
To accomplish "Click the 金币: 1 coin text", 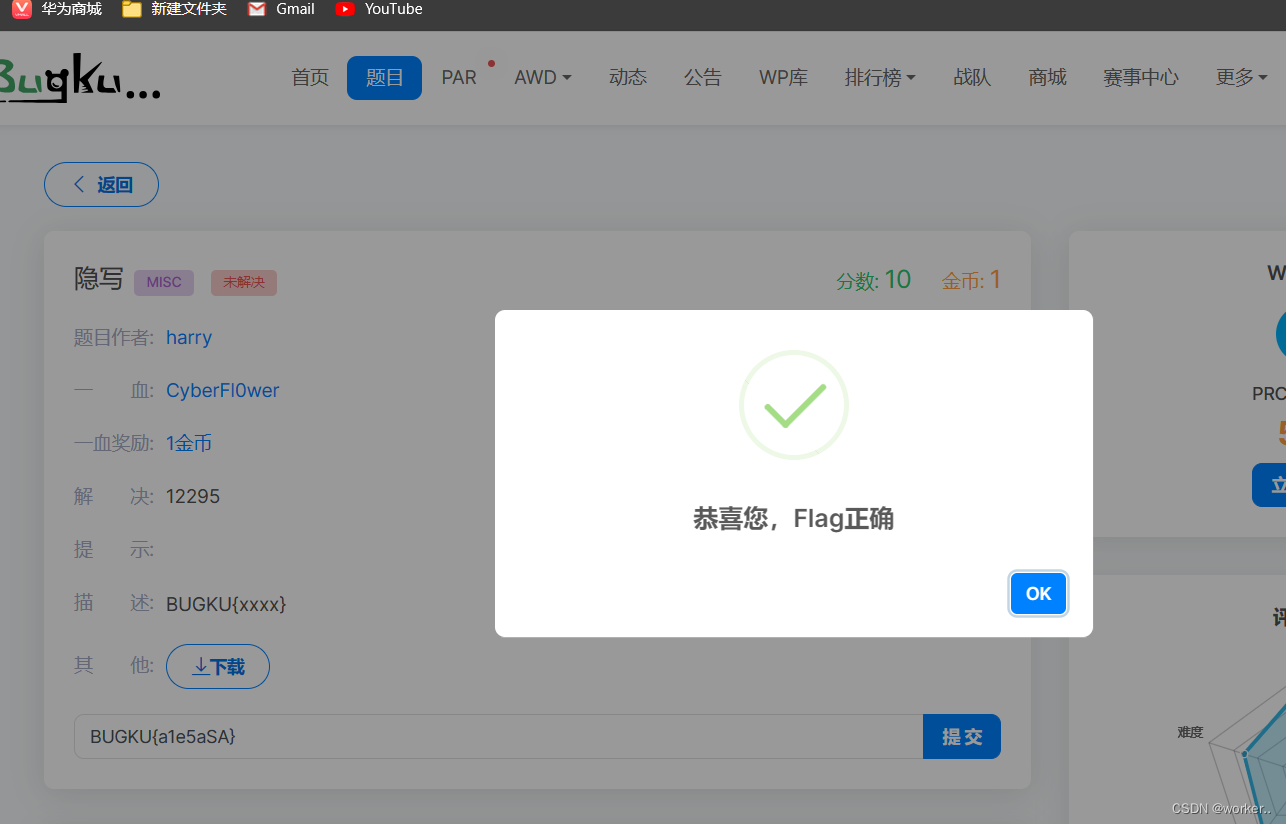I will 971,280.
